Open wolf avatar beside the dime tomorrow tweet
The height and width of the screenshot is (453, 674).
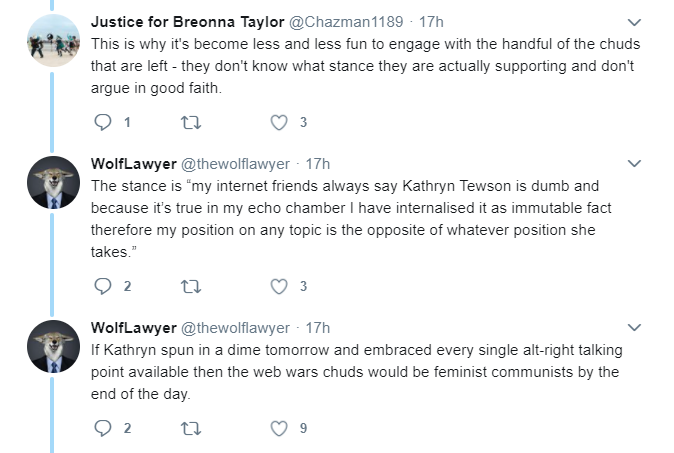53,346
